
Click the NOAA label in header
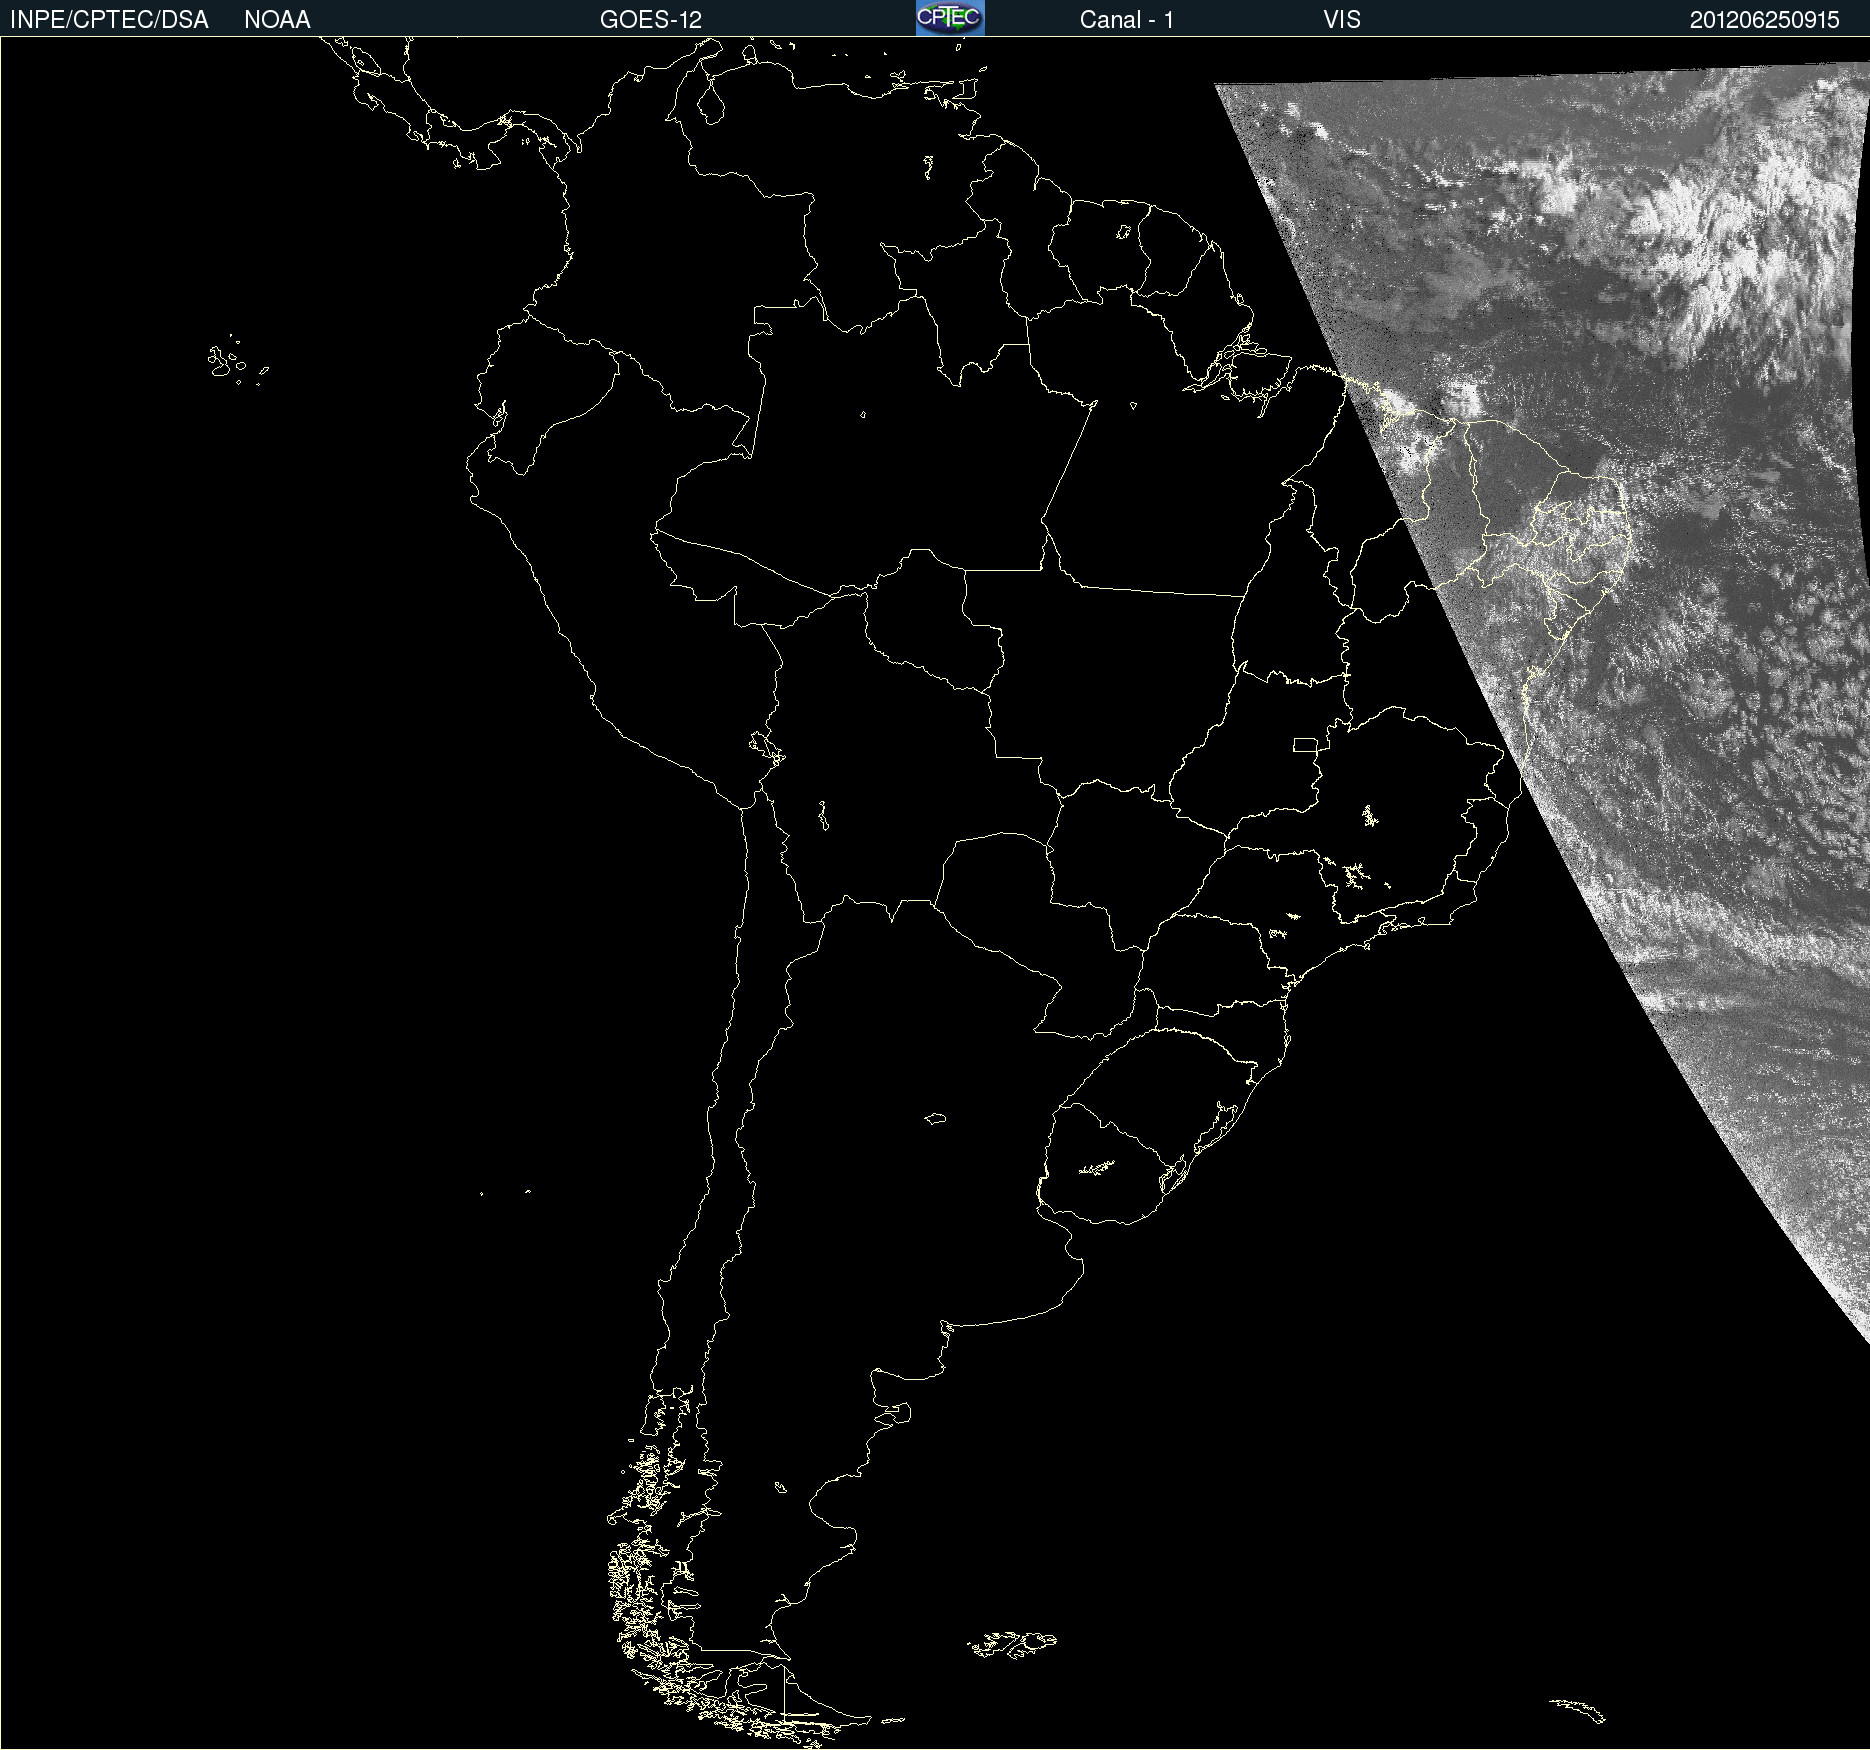coord(277,20)
